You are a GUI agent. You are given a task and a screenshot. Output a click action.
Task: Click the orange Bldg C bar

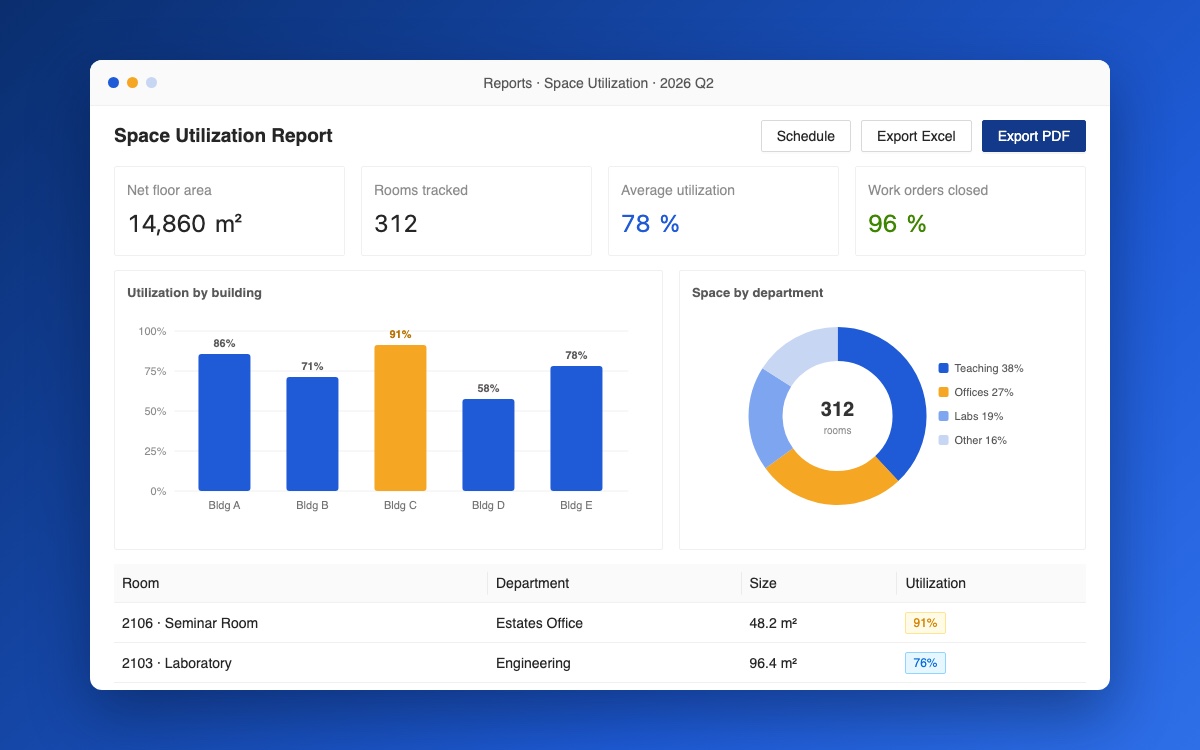(x=400, y=418)
